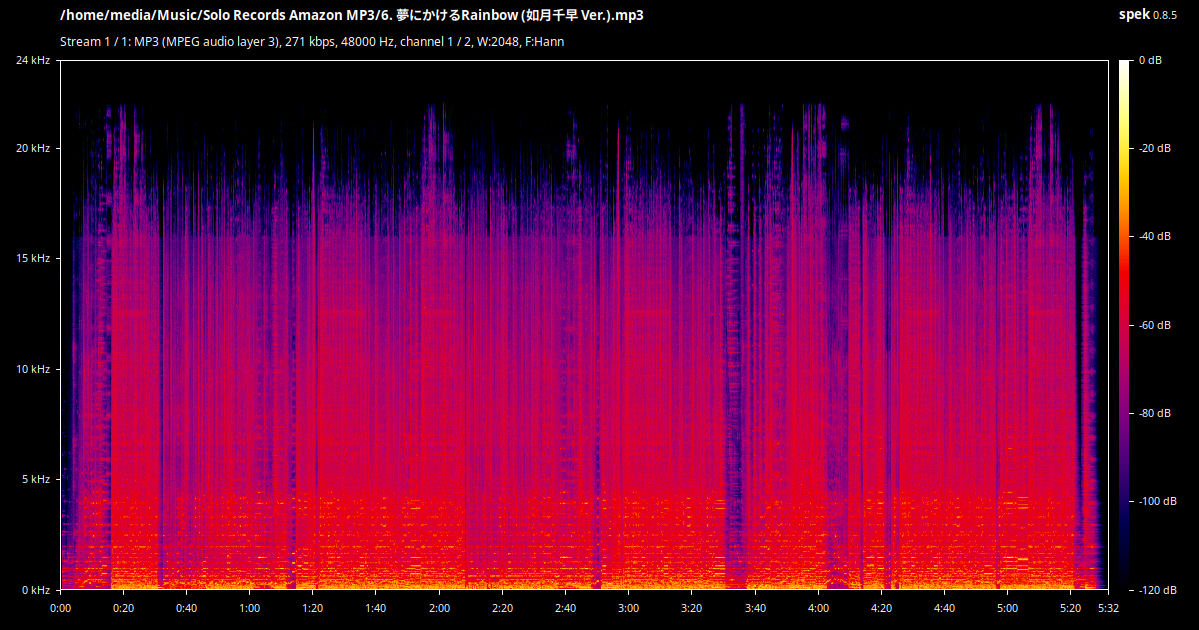The height and width of the screenshot is (630, 1199).
Task: Click the -20 dB scale label
Action: 1155,148
